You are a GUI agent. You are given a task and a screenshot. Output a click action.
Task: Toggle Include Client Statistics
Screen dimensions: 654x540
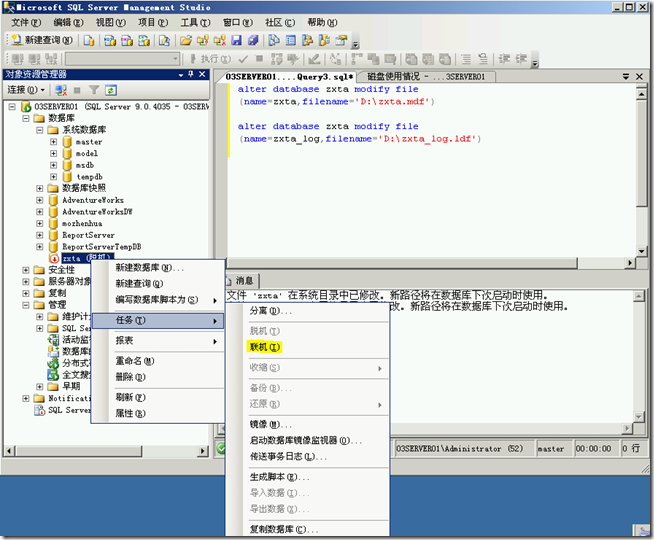(373, 59)
